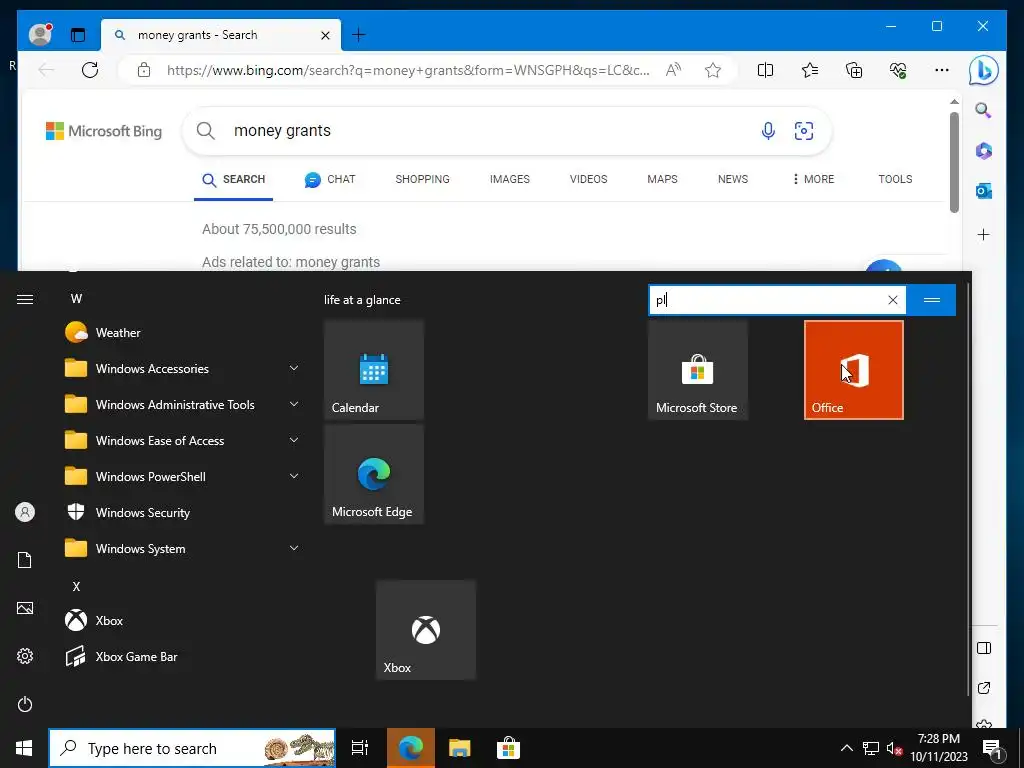This screenshot has height=768, width=1024.
Task: Switch to the MAPS tab
Action: point(662,179)
